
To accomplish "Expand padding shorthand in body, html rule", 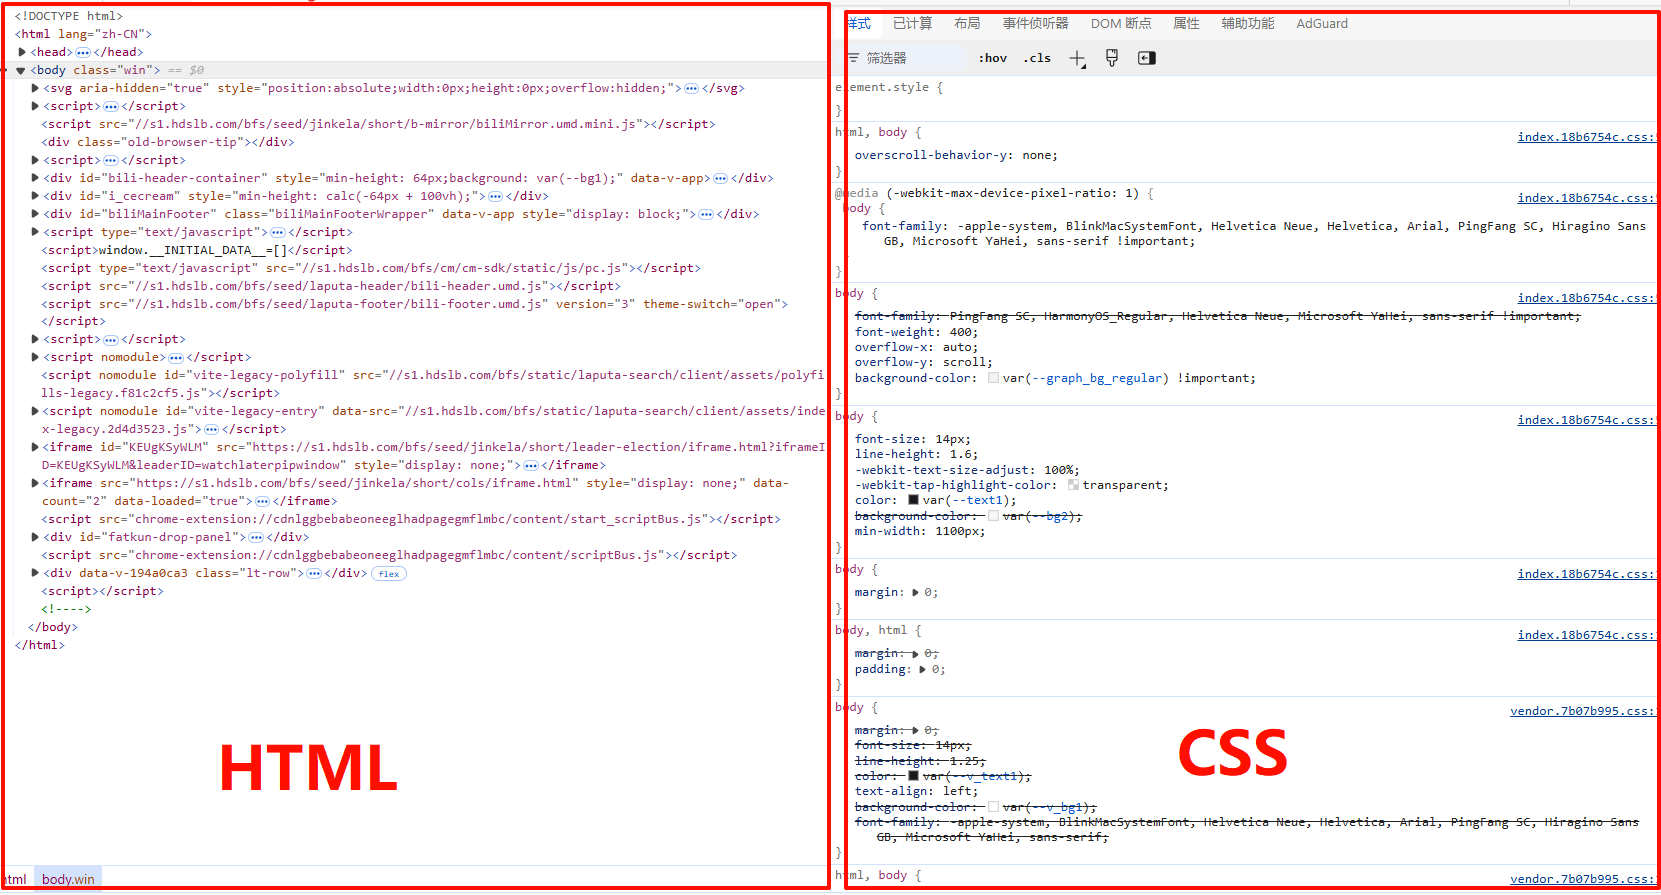I will (x=922, y=669).
